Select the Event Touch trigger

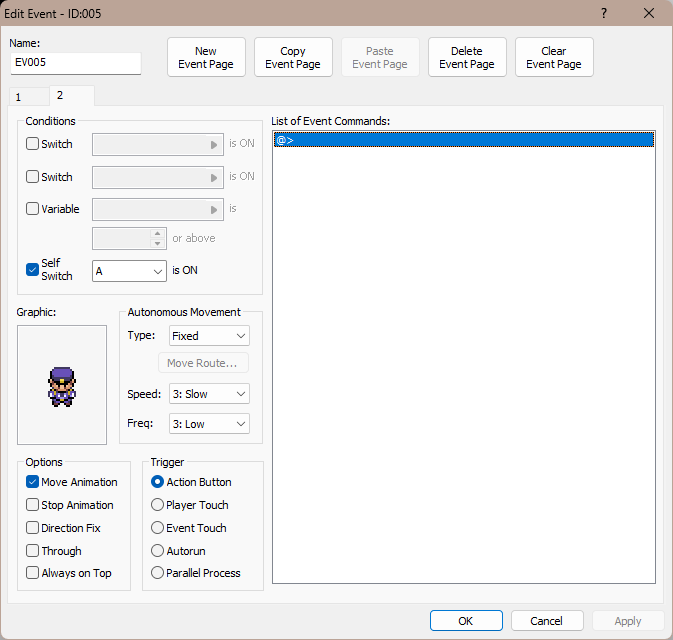pyautogui.click(x=158, y=528)
